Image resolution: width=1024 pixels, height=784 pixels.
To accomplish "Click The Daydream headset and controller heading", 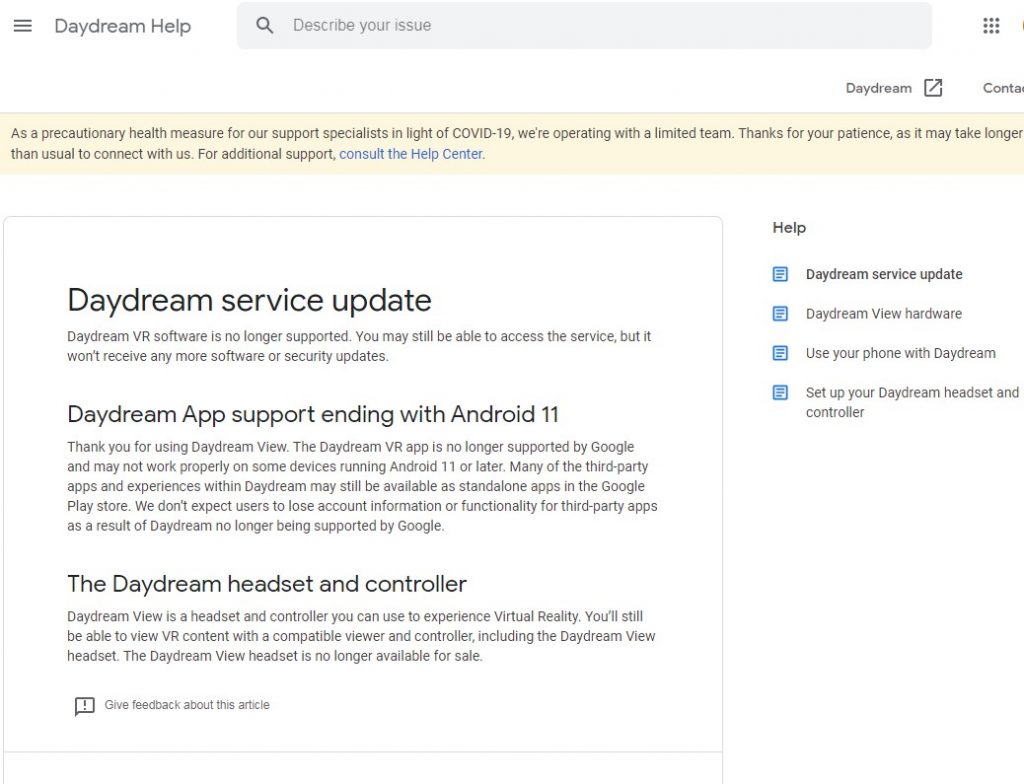I will tap(266, 583).
